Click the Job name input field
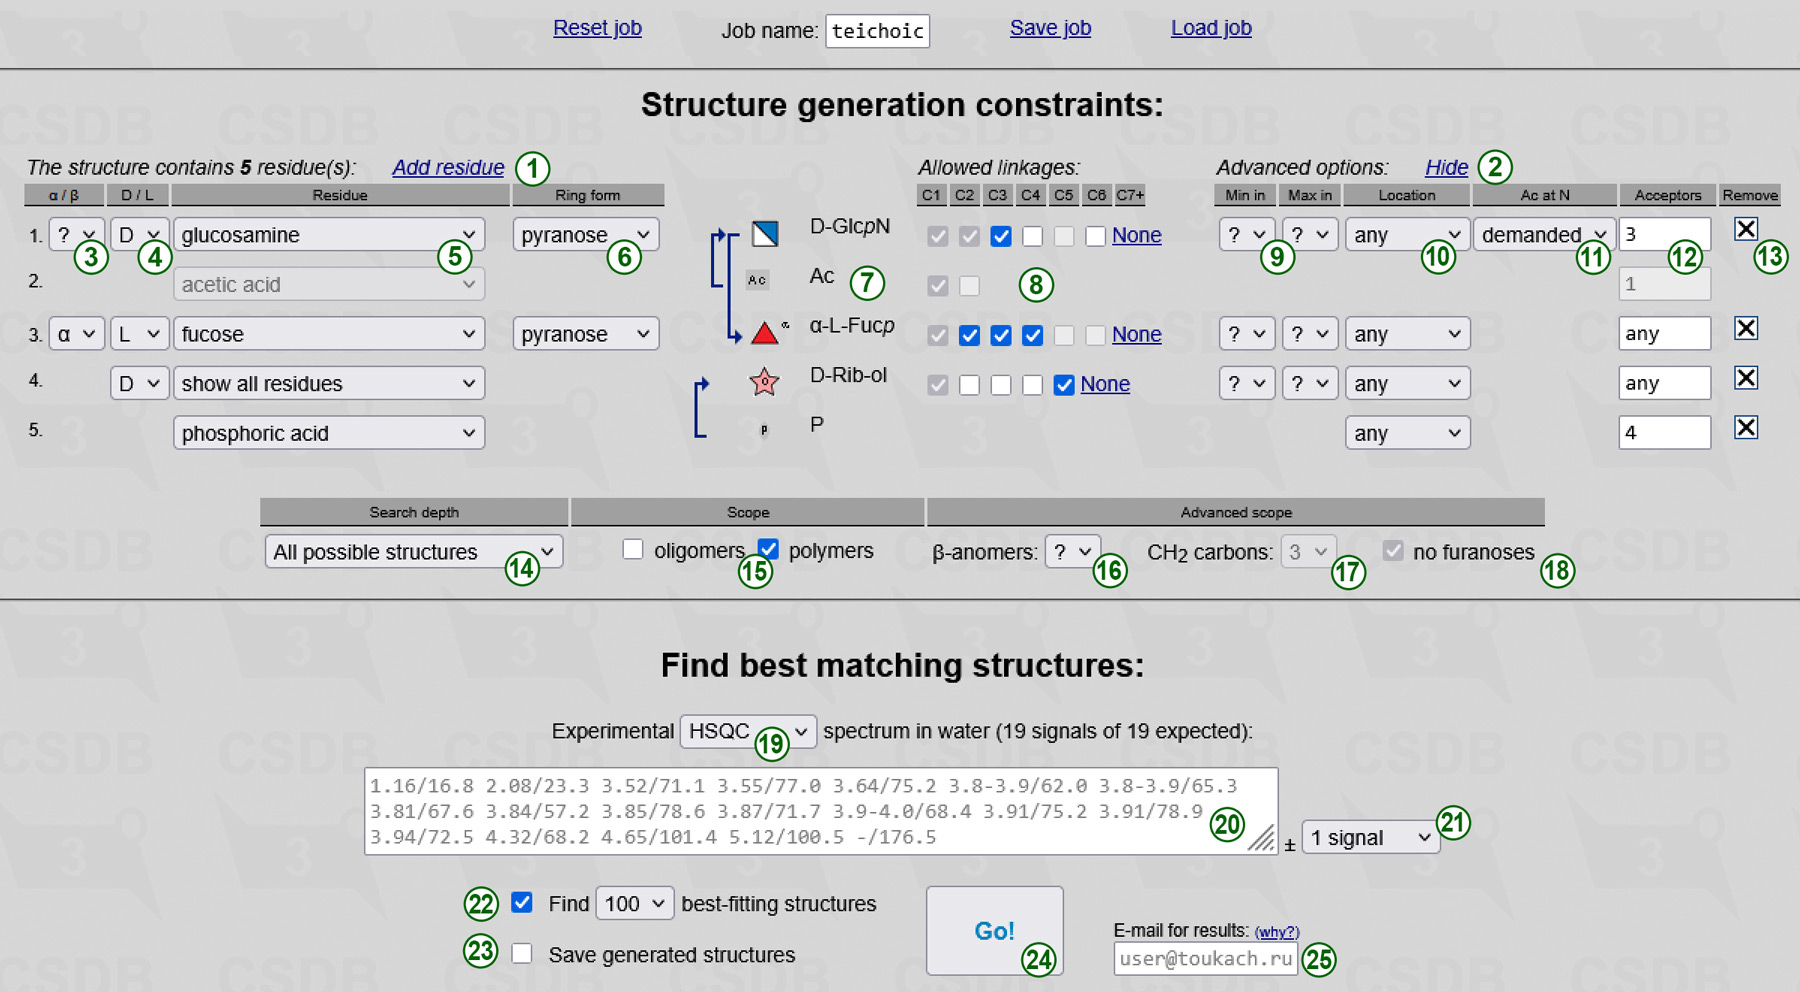The width and height of the screenshot is (1800, 992). coord(877,31)
